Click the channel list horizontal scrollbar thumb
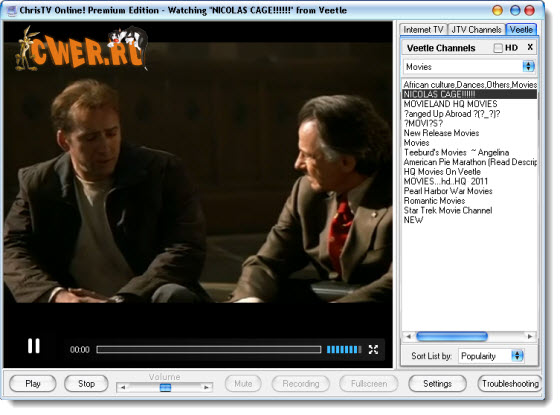Viewport: 560px width, 415px height. pos(452,336)
